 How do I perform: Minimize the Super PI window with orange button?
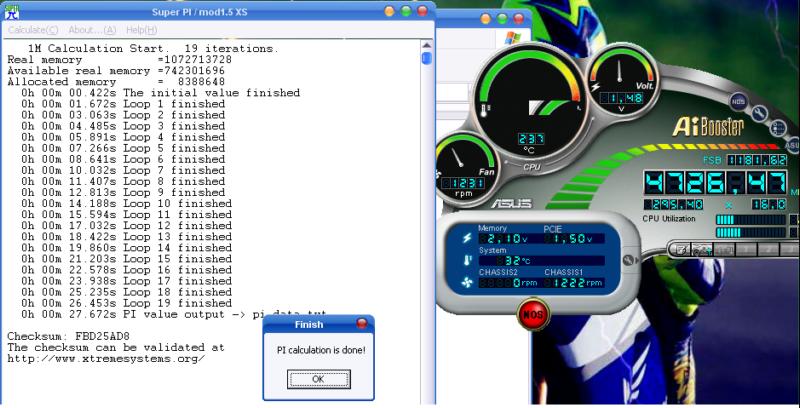[390, 11]
